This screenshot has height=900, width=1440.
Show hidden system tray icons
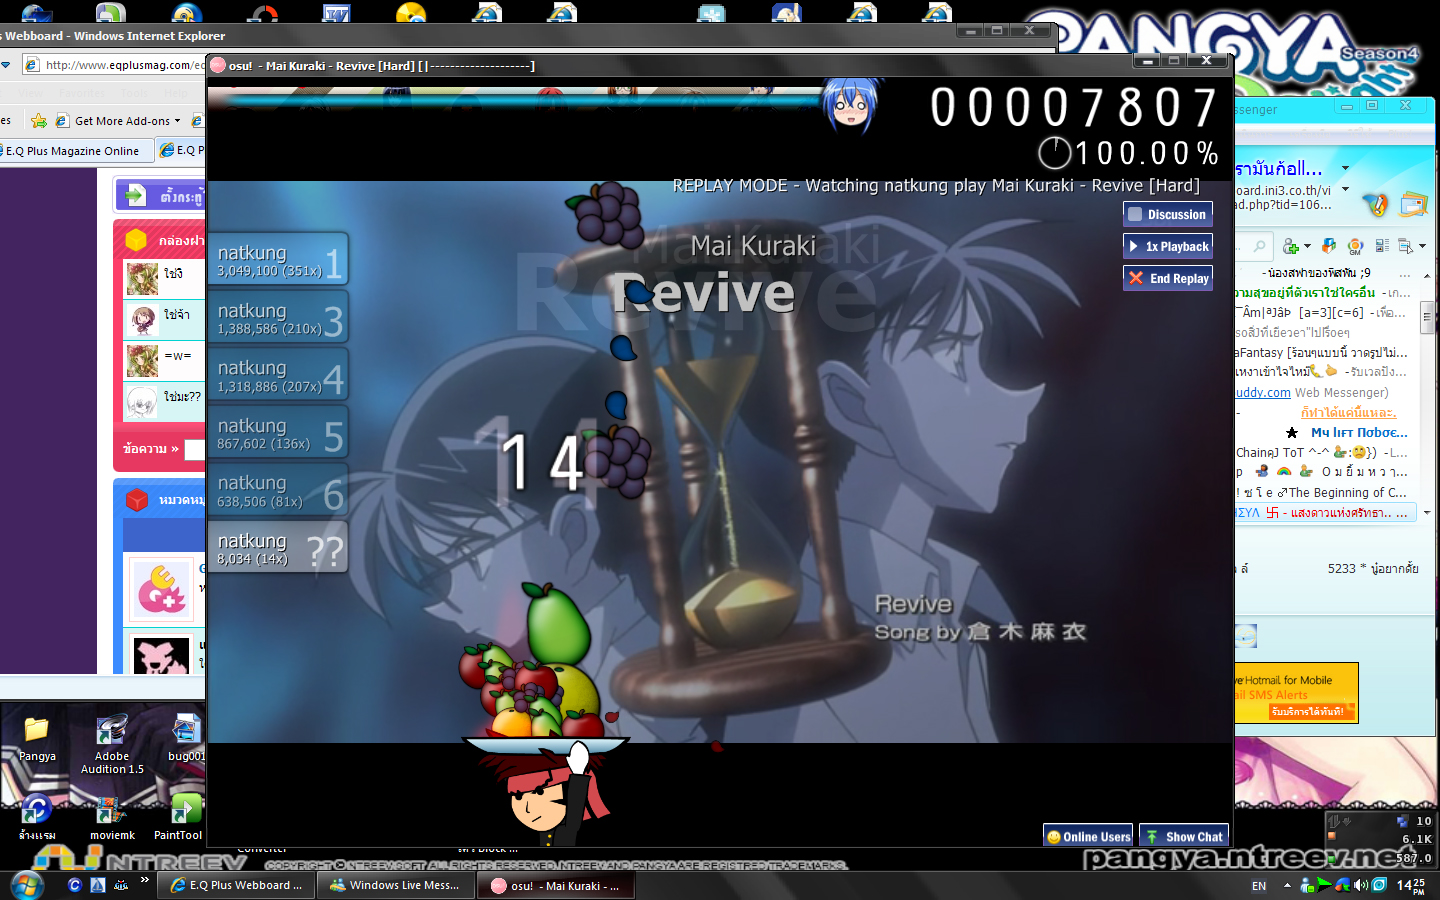(x=1287, y=885)
